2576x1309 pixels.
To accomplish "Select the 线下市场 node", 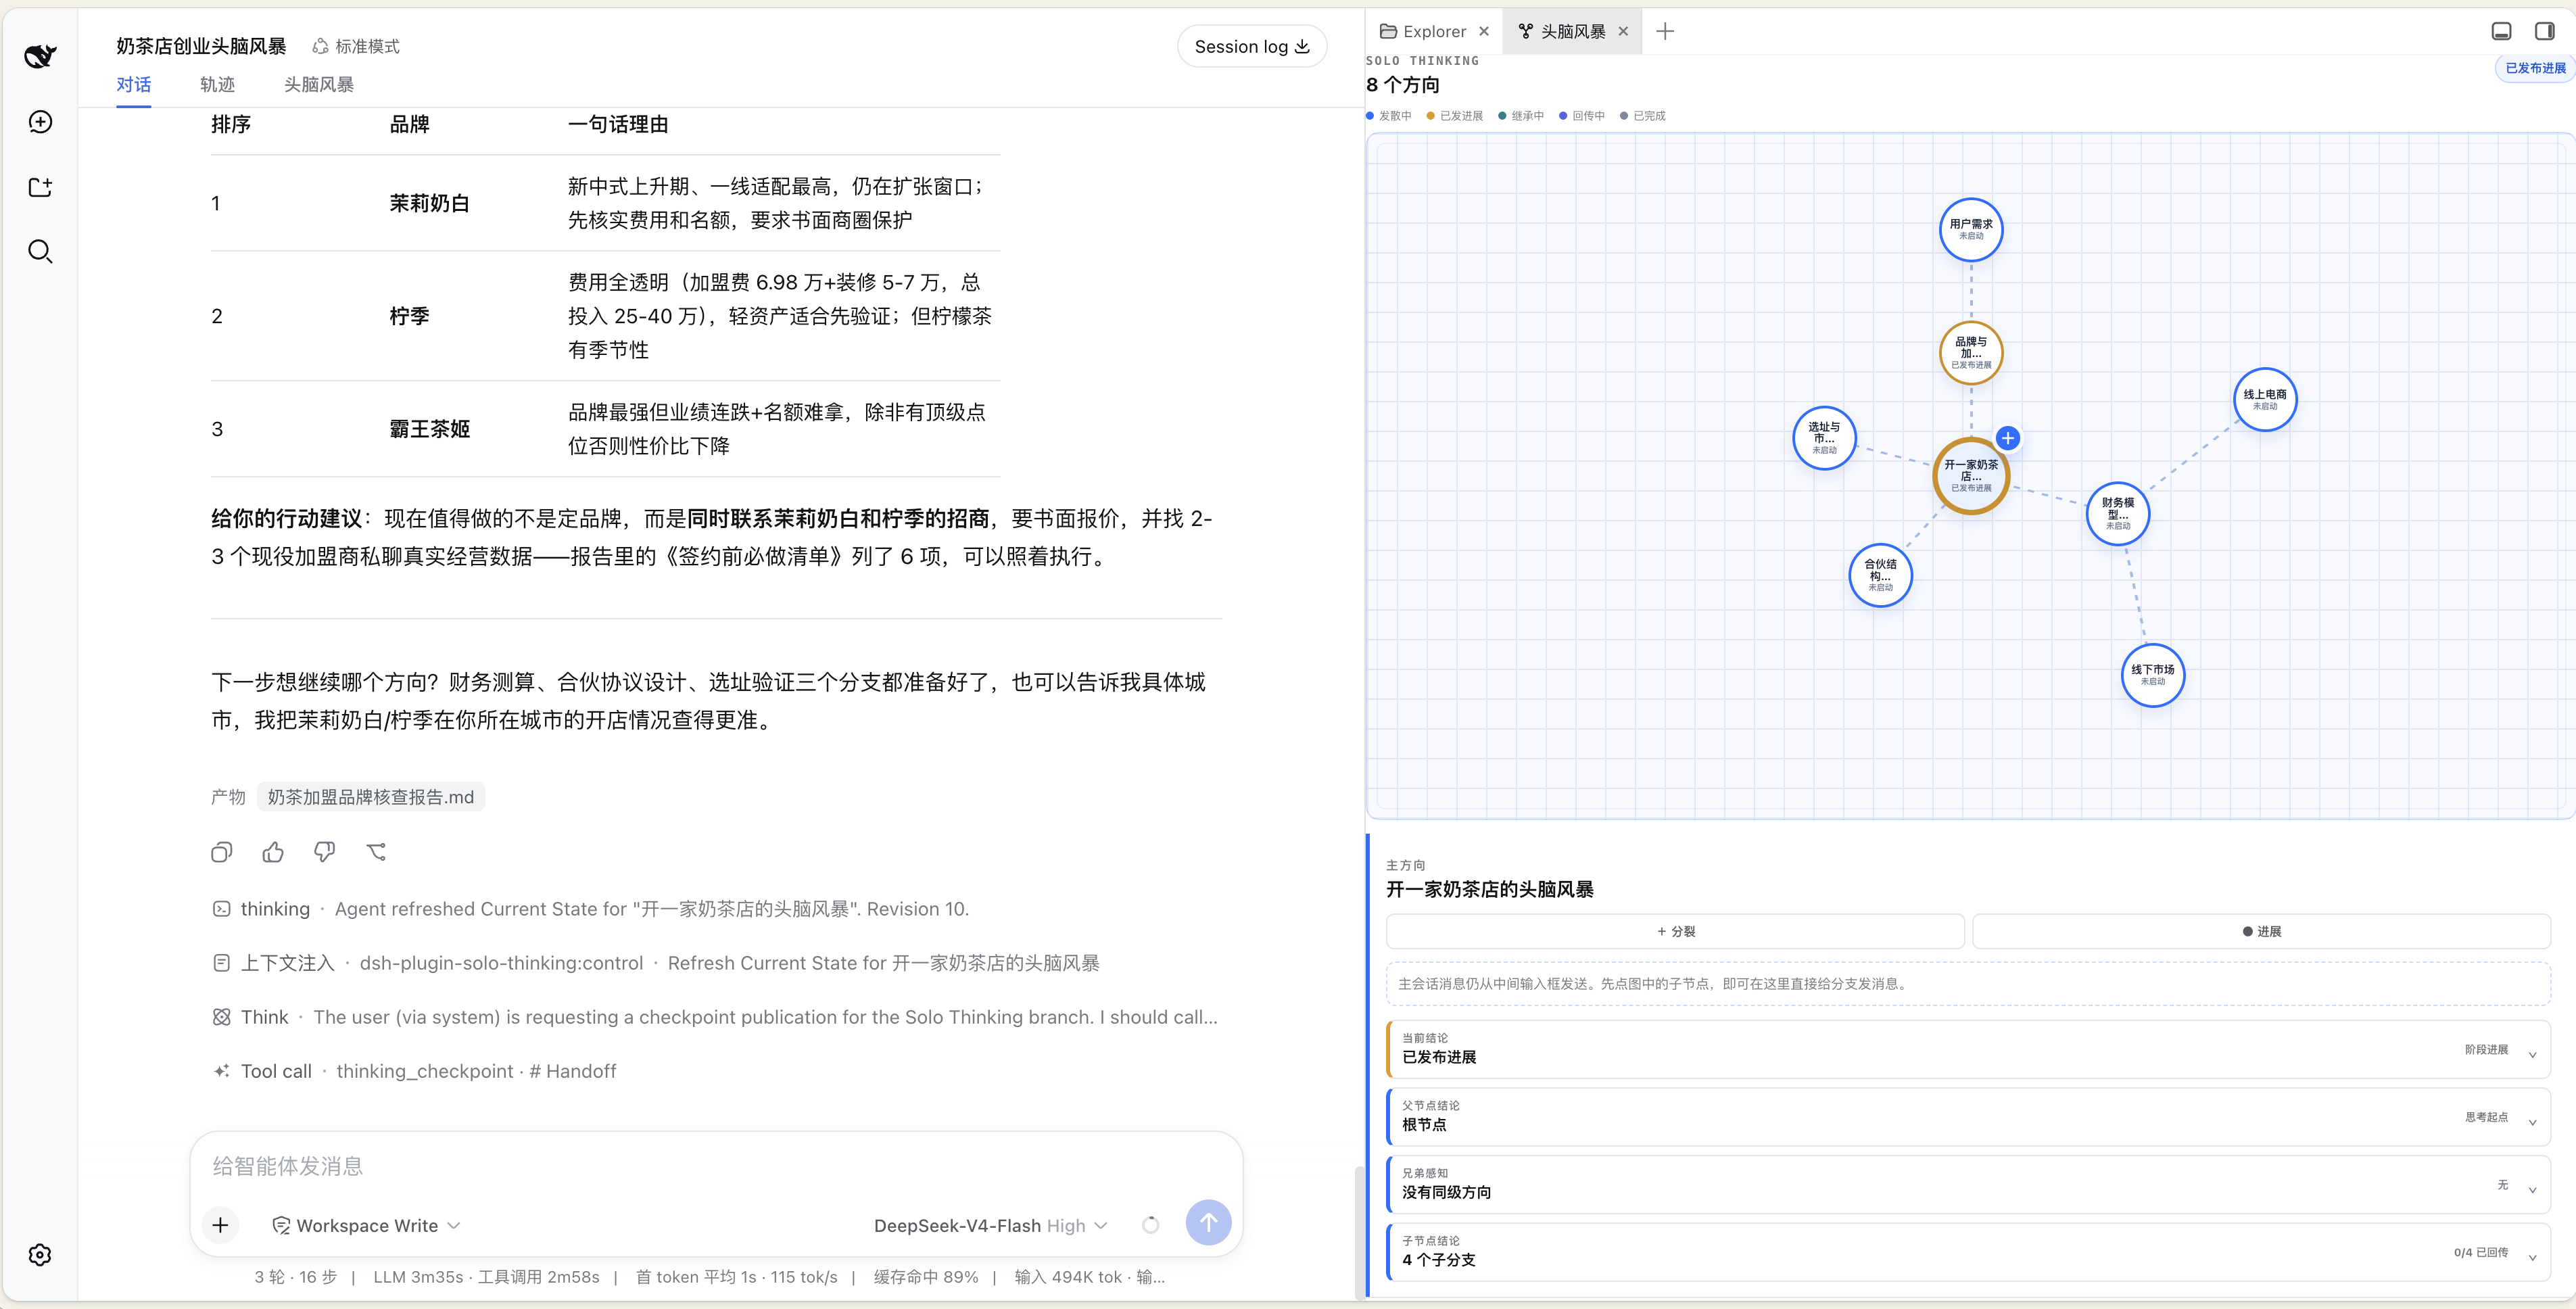I will coord(2153,675).
